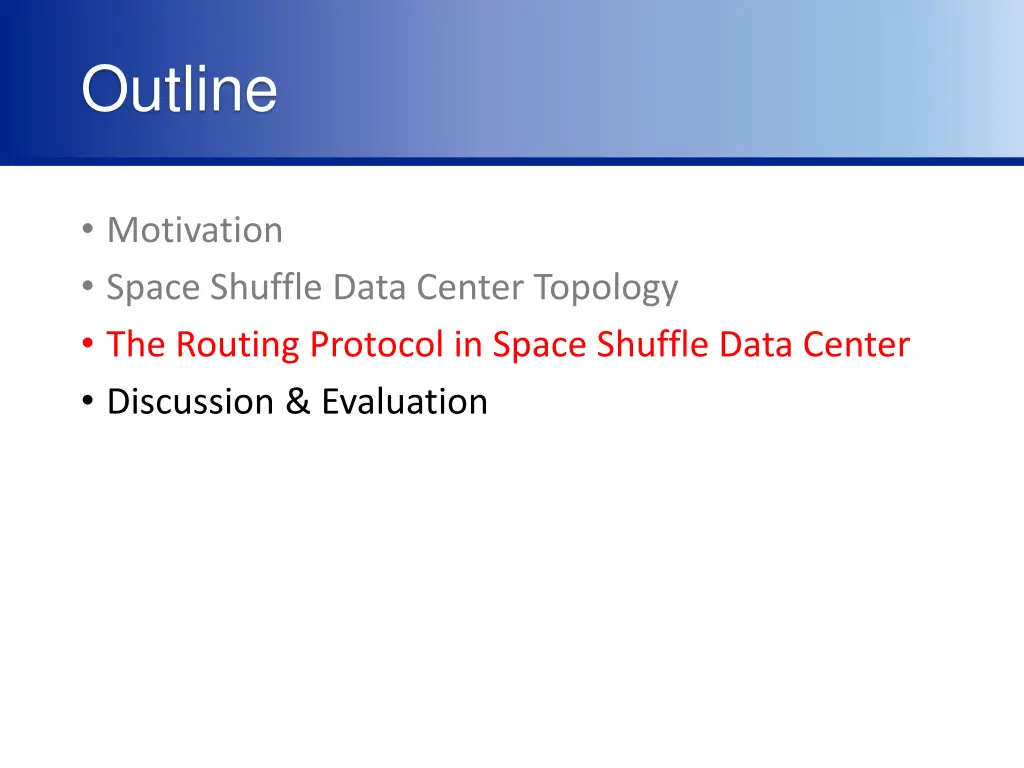Click the "Outline" slide title
Image resolution: width=1024 pixels, height=768 pixels.
click(179, 89)
